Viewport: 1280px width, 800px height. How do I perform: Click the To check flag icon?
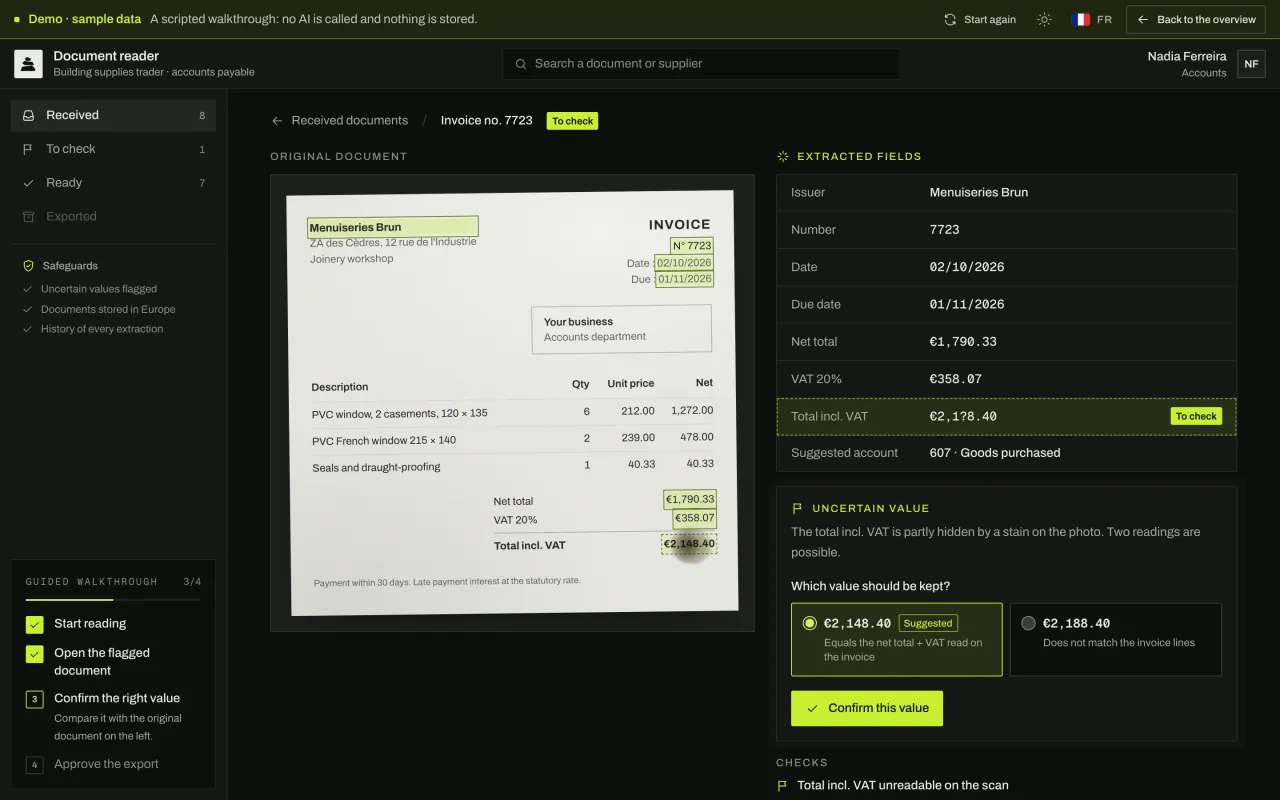point(28,149)
